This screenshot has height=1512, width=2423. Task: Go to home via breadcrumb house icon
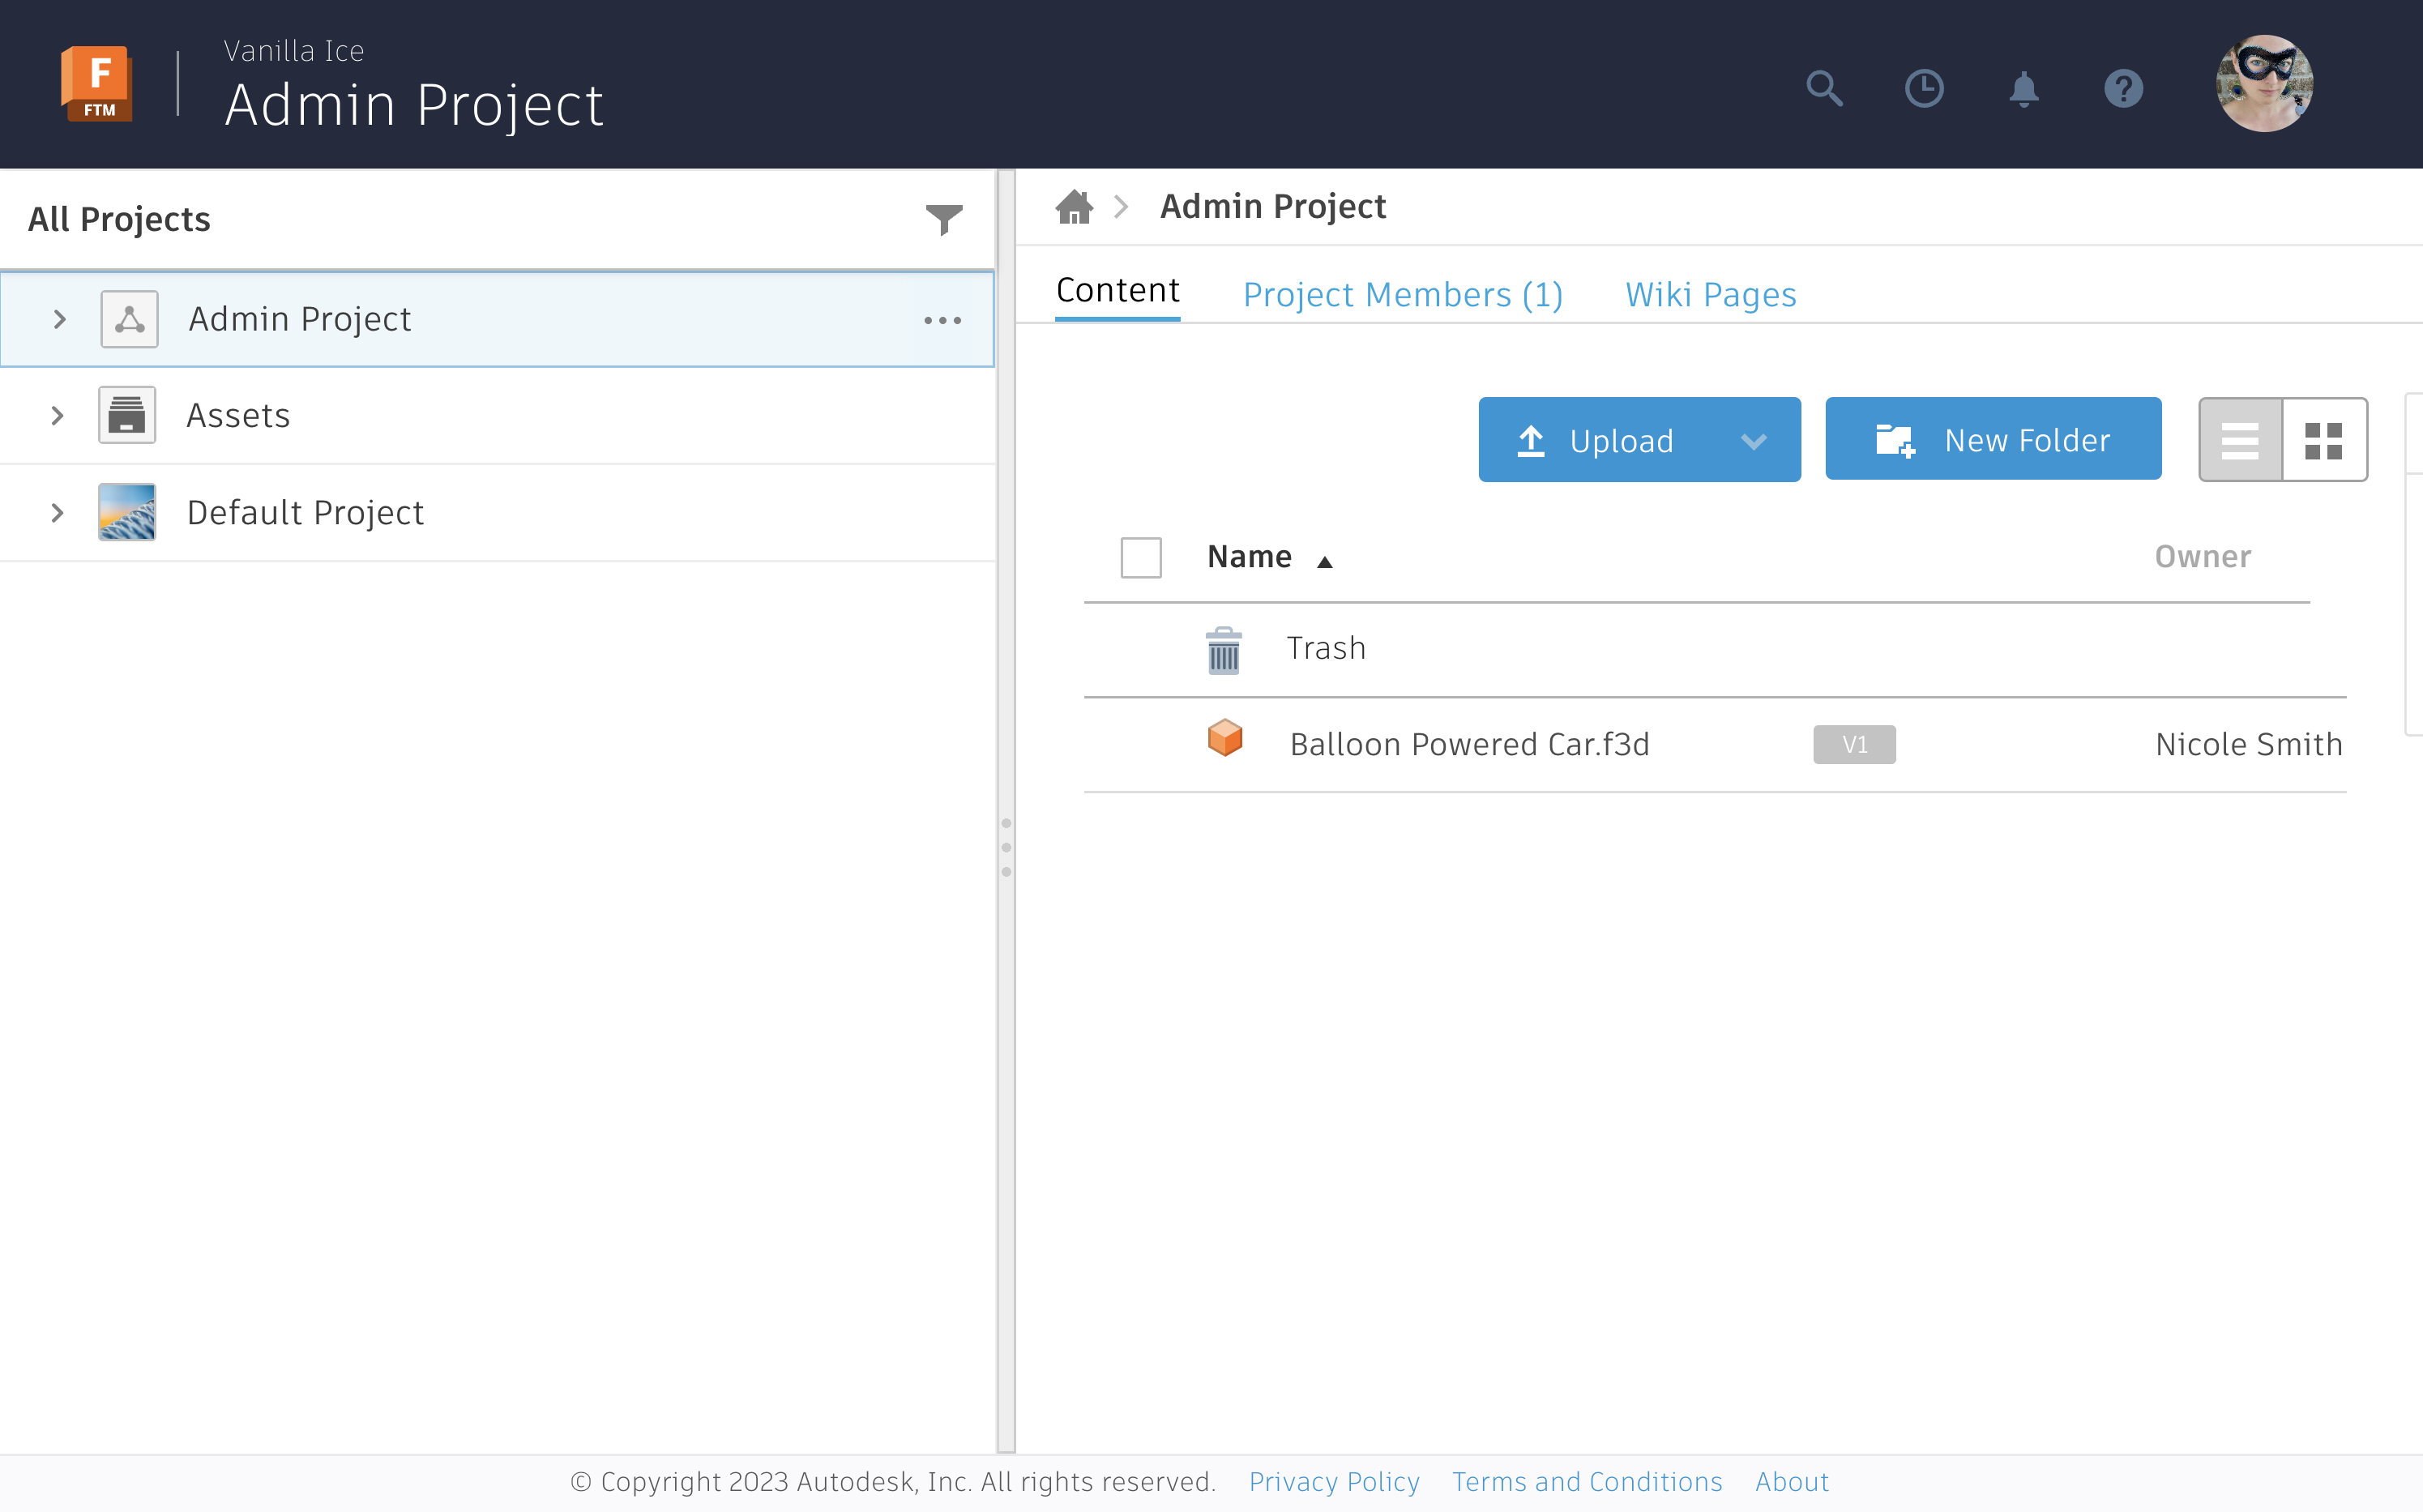[1074, 206]
